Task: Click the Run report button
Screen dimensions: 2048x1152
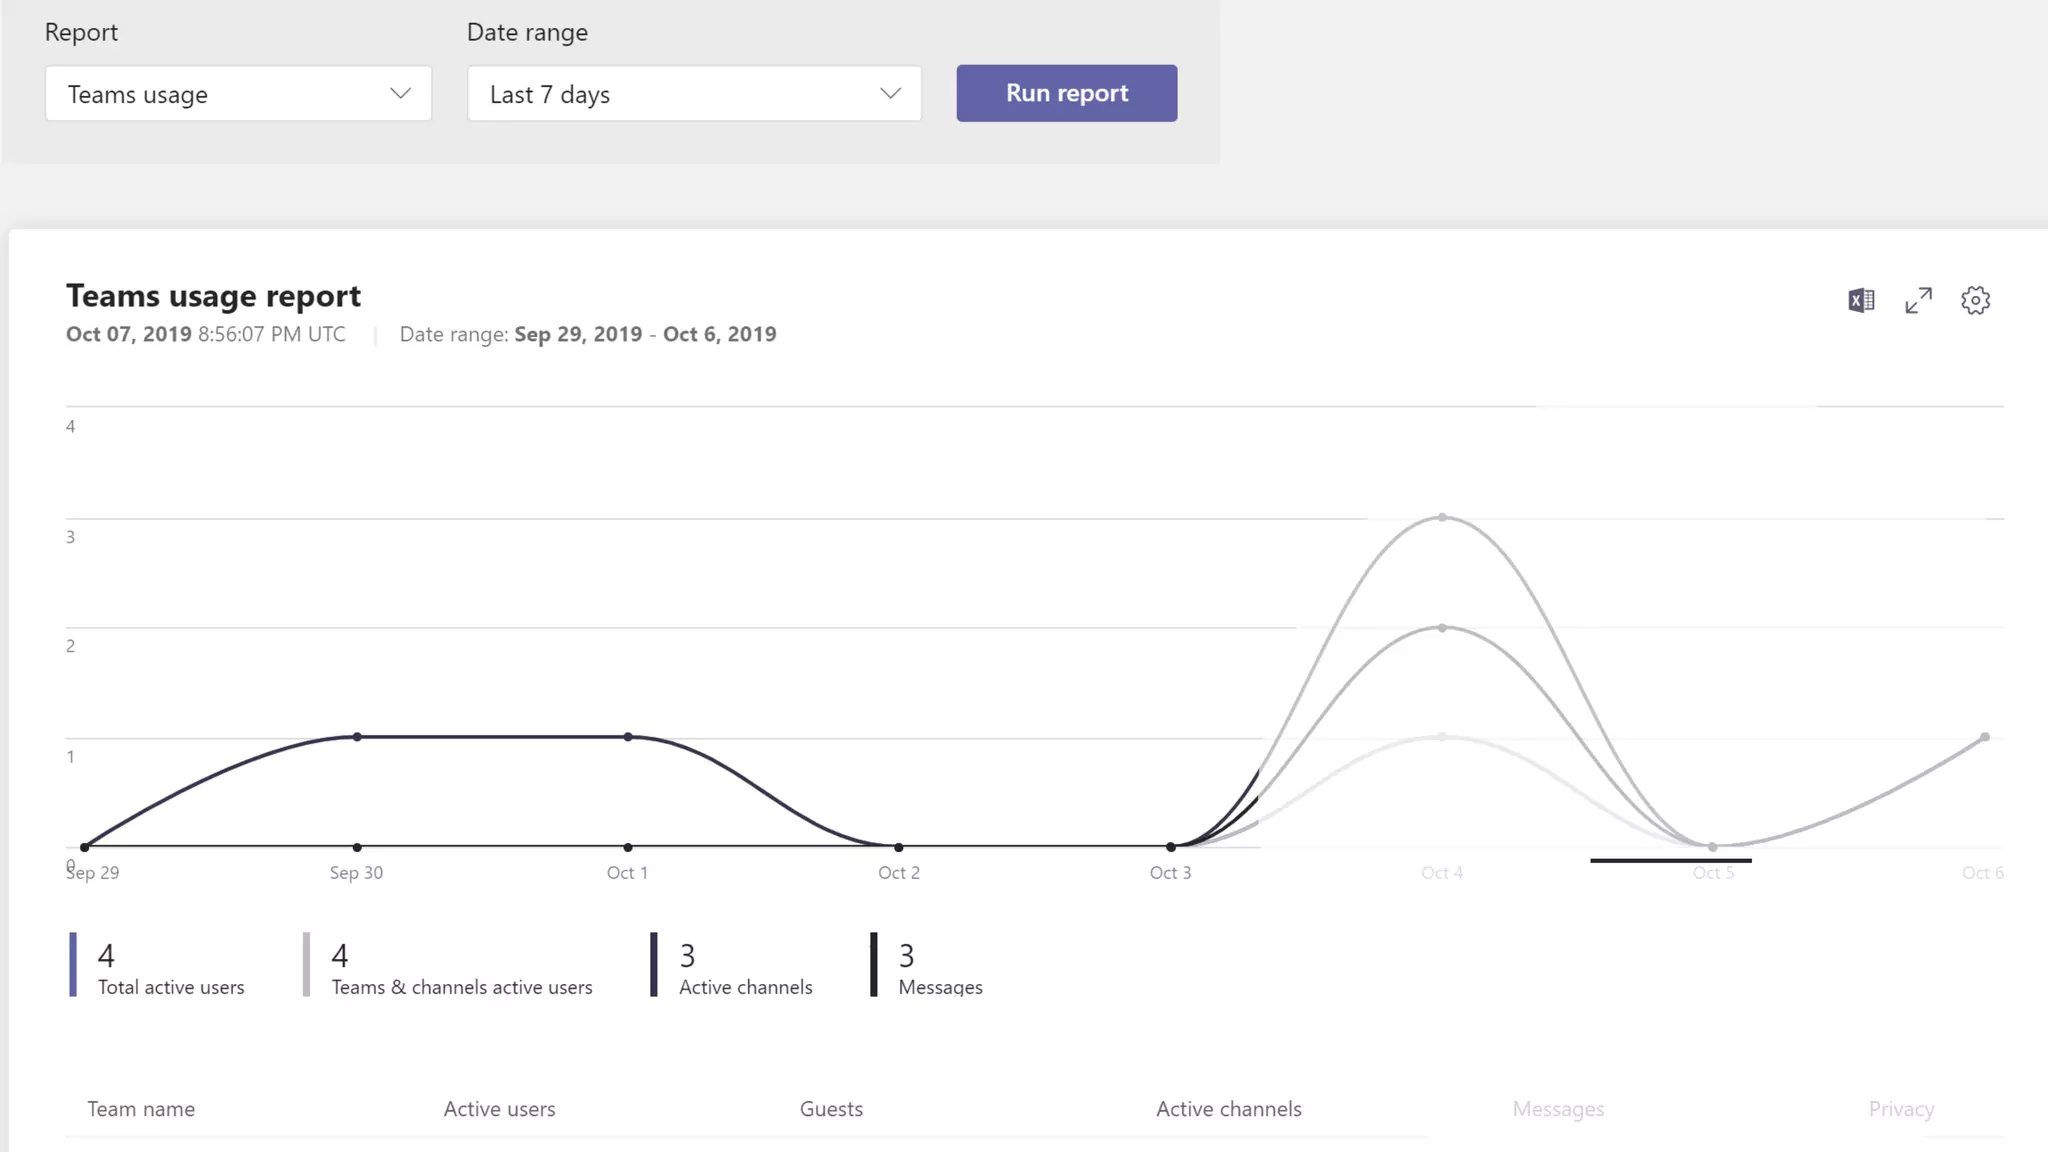Action: (x=1066, y=93)
